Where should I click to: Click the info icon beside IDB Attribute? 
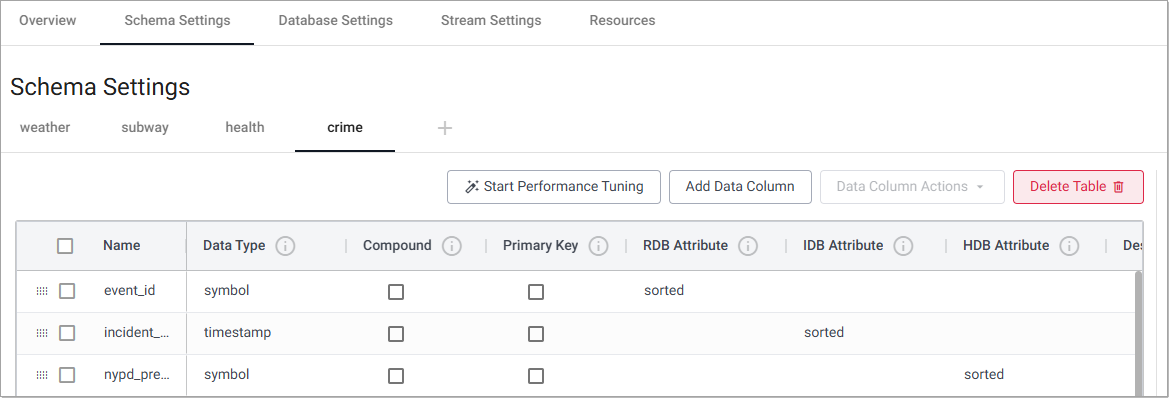(x=903, y=246)
